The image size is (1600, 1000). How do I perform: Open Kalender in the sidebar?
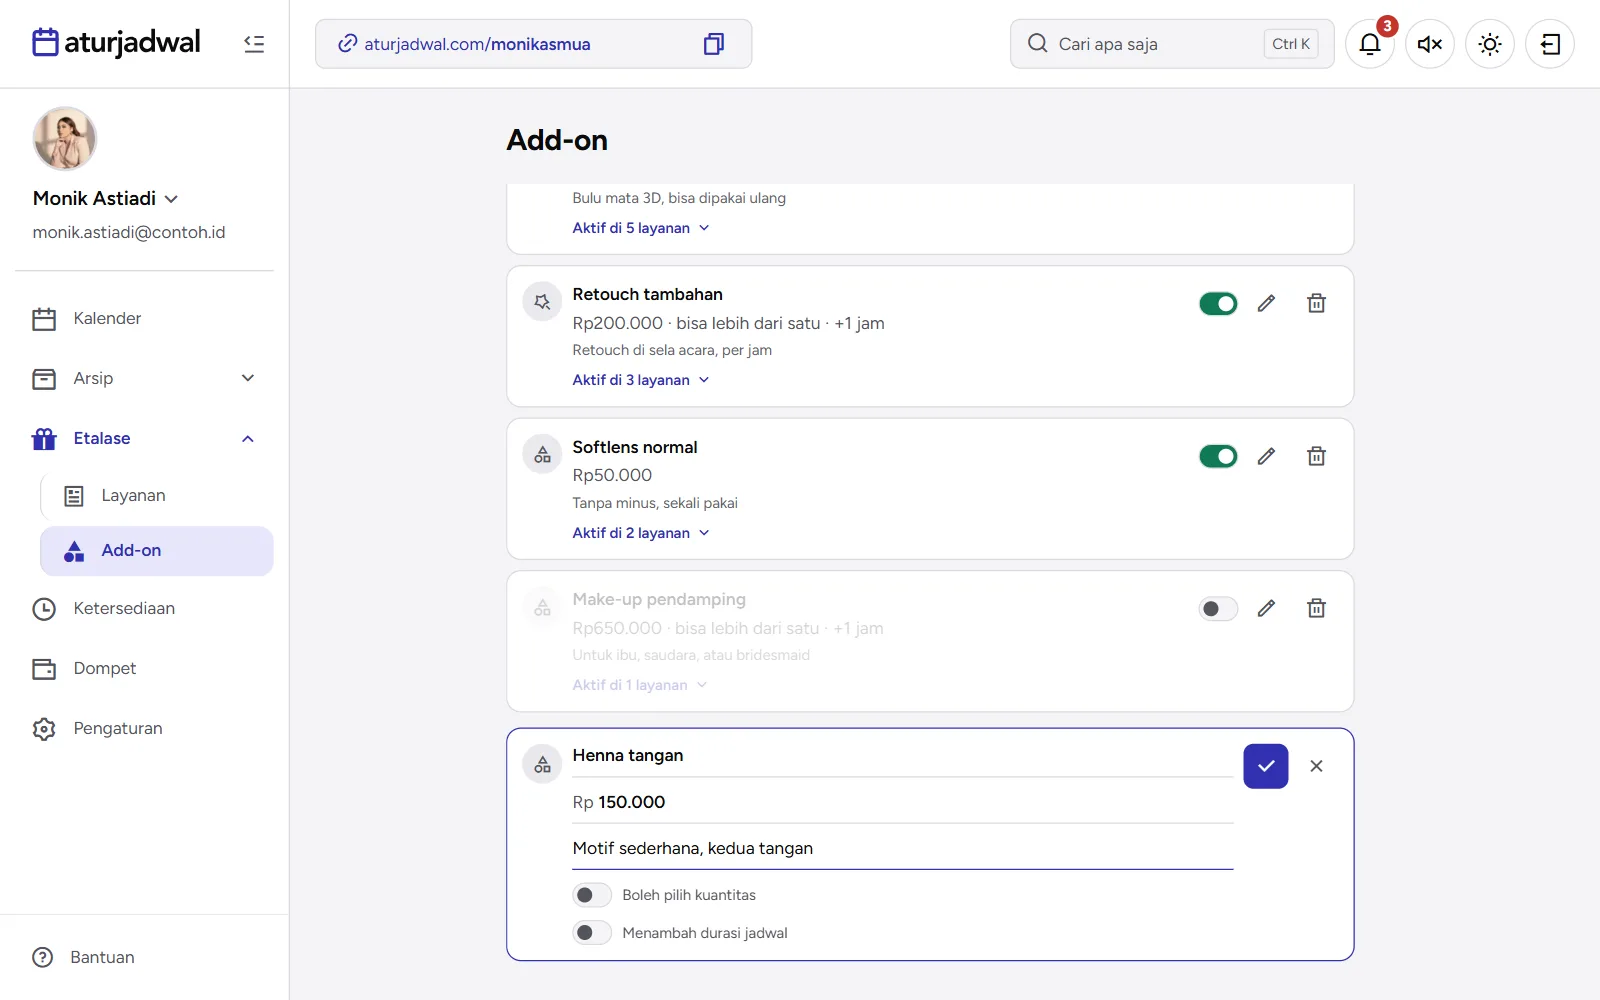coord(144,318)
